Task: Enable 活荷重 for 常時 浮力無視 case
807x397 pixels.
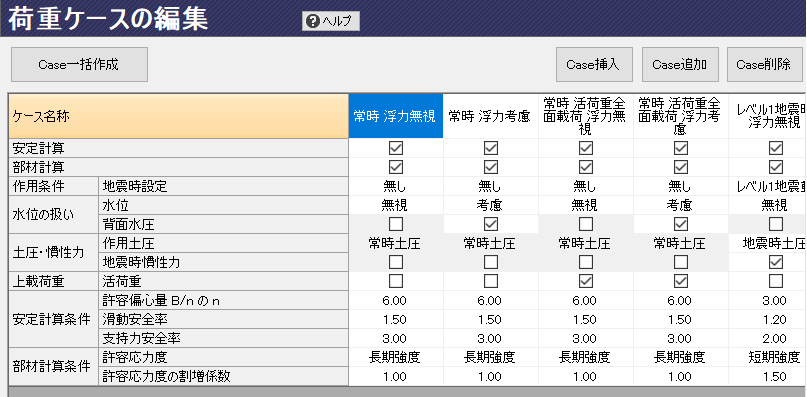Action: 396,281
